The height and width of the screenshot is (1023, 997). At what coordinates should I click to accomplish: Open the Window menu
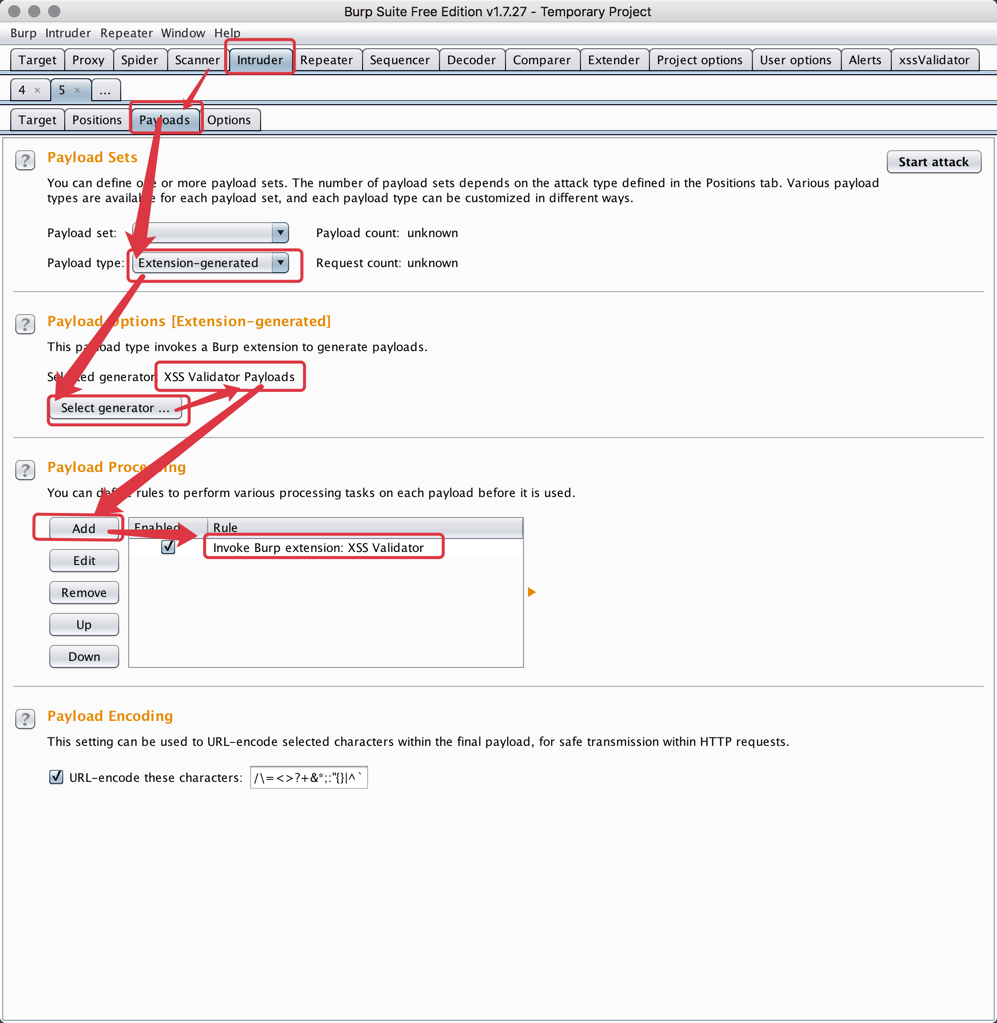[183, 33]
